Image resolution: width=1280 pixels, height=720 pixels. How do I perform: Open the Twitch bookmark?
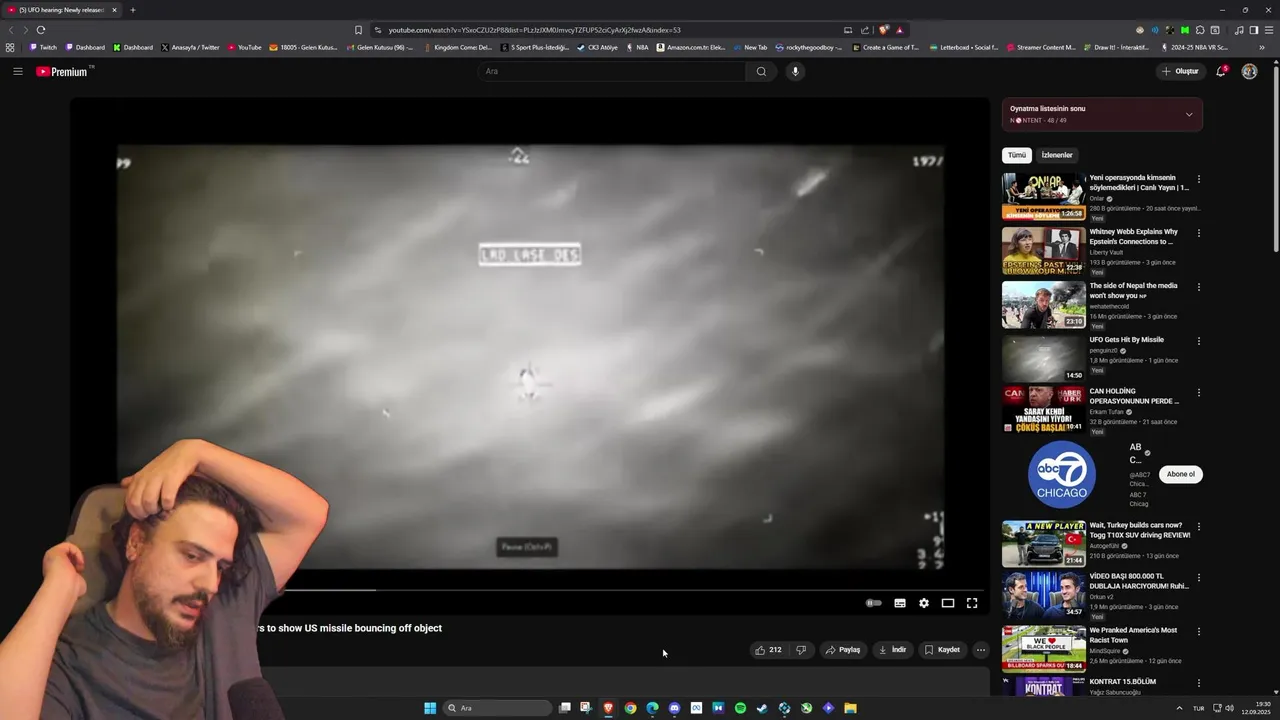pyautogui.click(x=43, y=47)
